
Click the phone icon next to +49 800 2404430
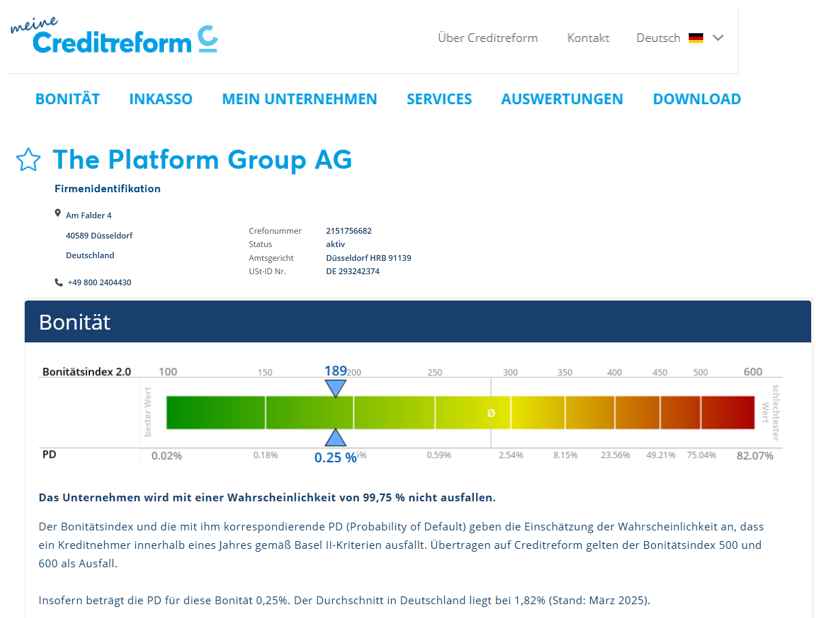59,282
